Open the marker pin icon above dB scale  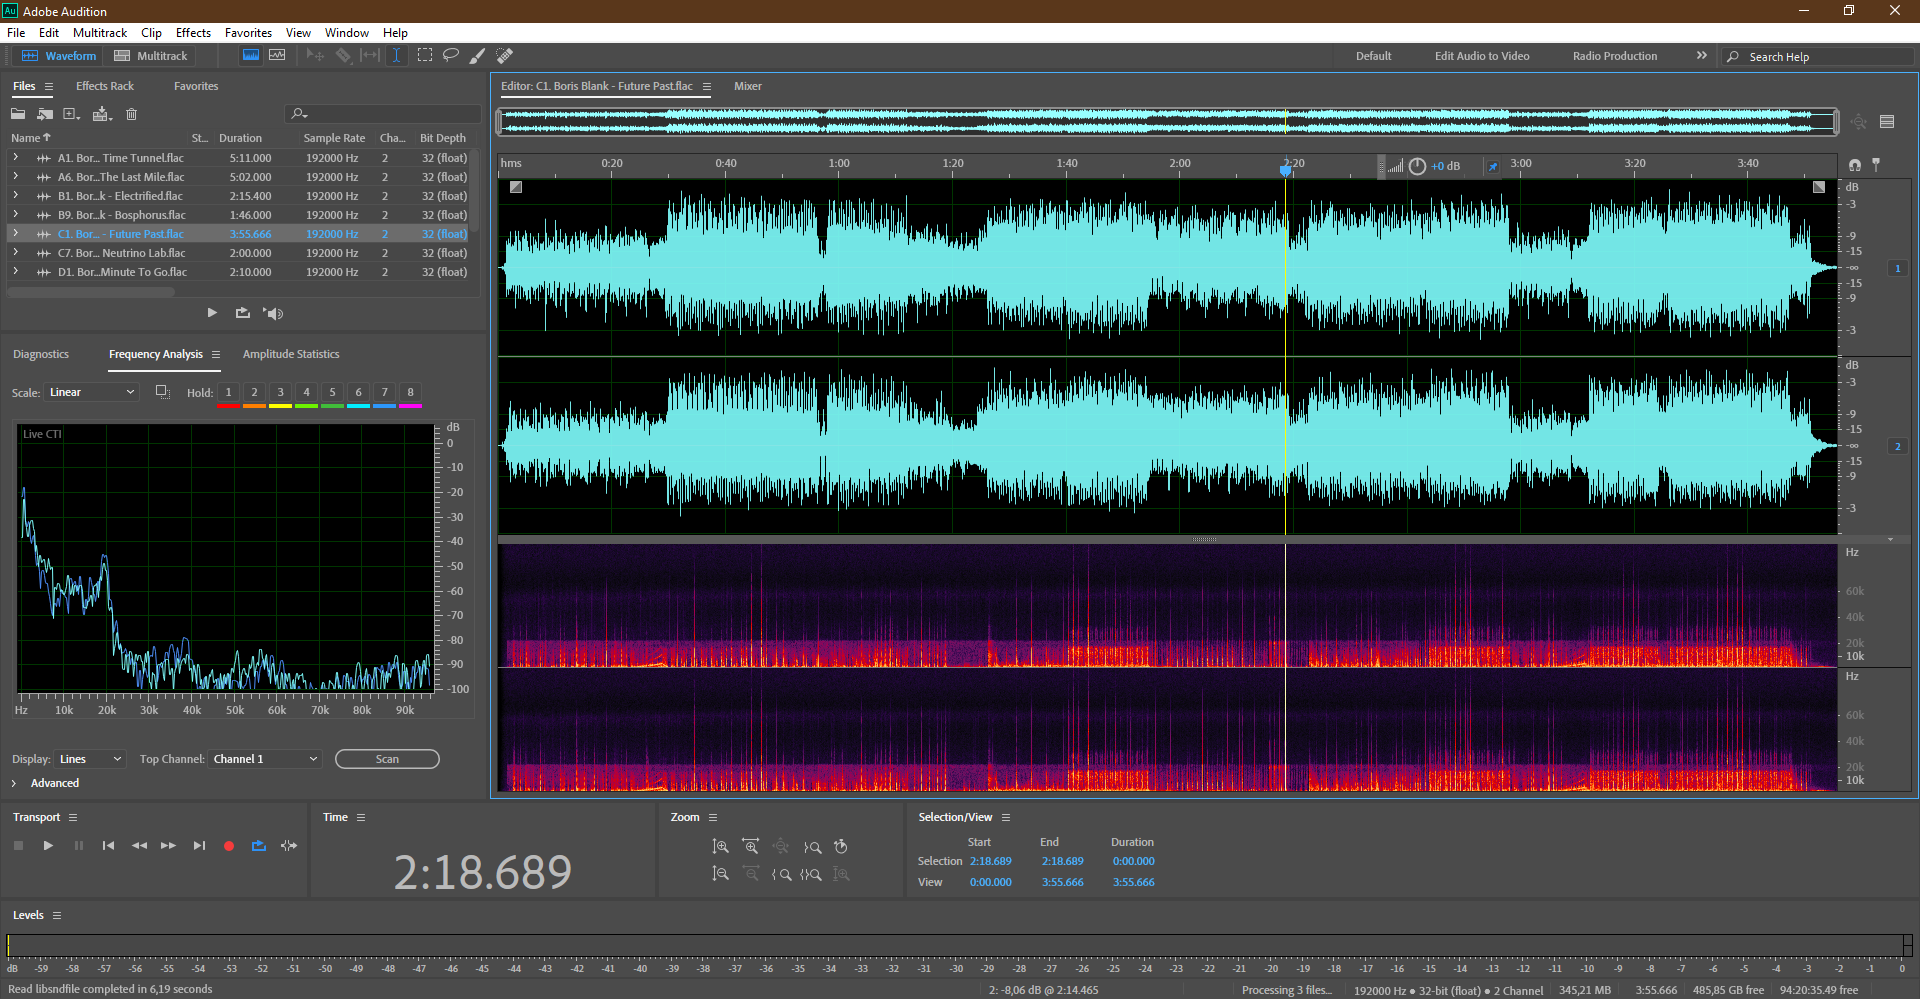1876,164
